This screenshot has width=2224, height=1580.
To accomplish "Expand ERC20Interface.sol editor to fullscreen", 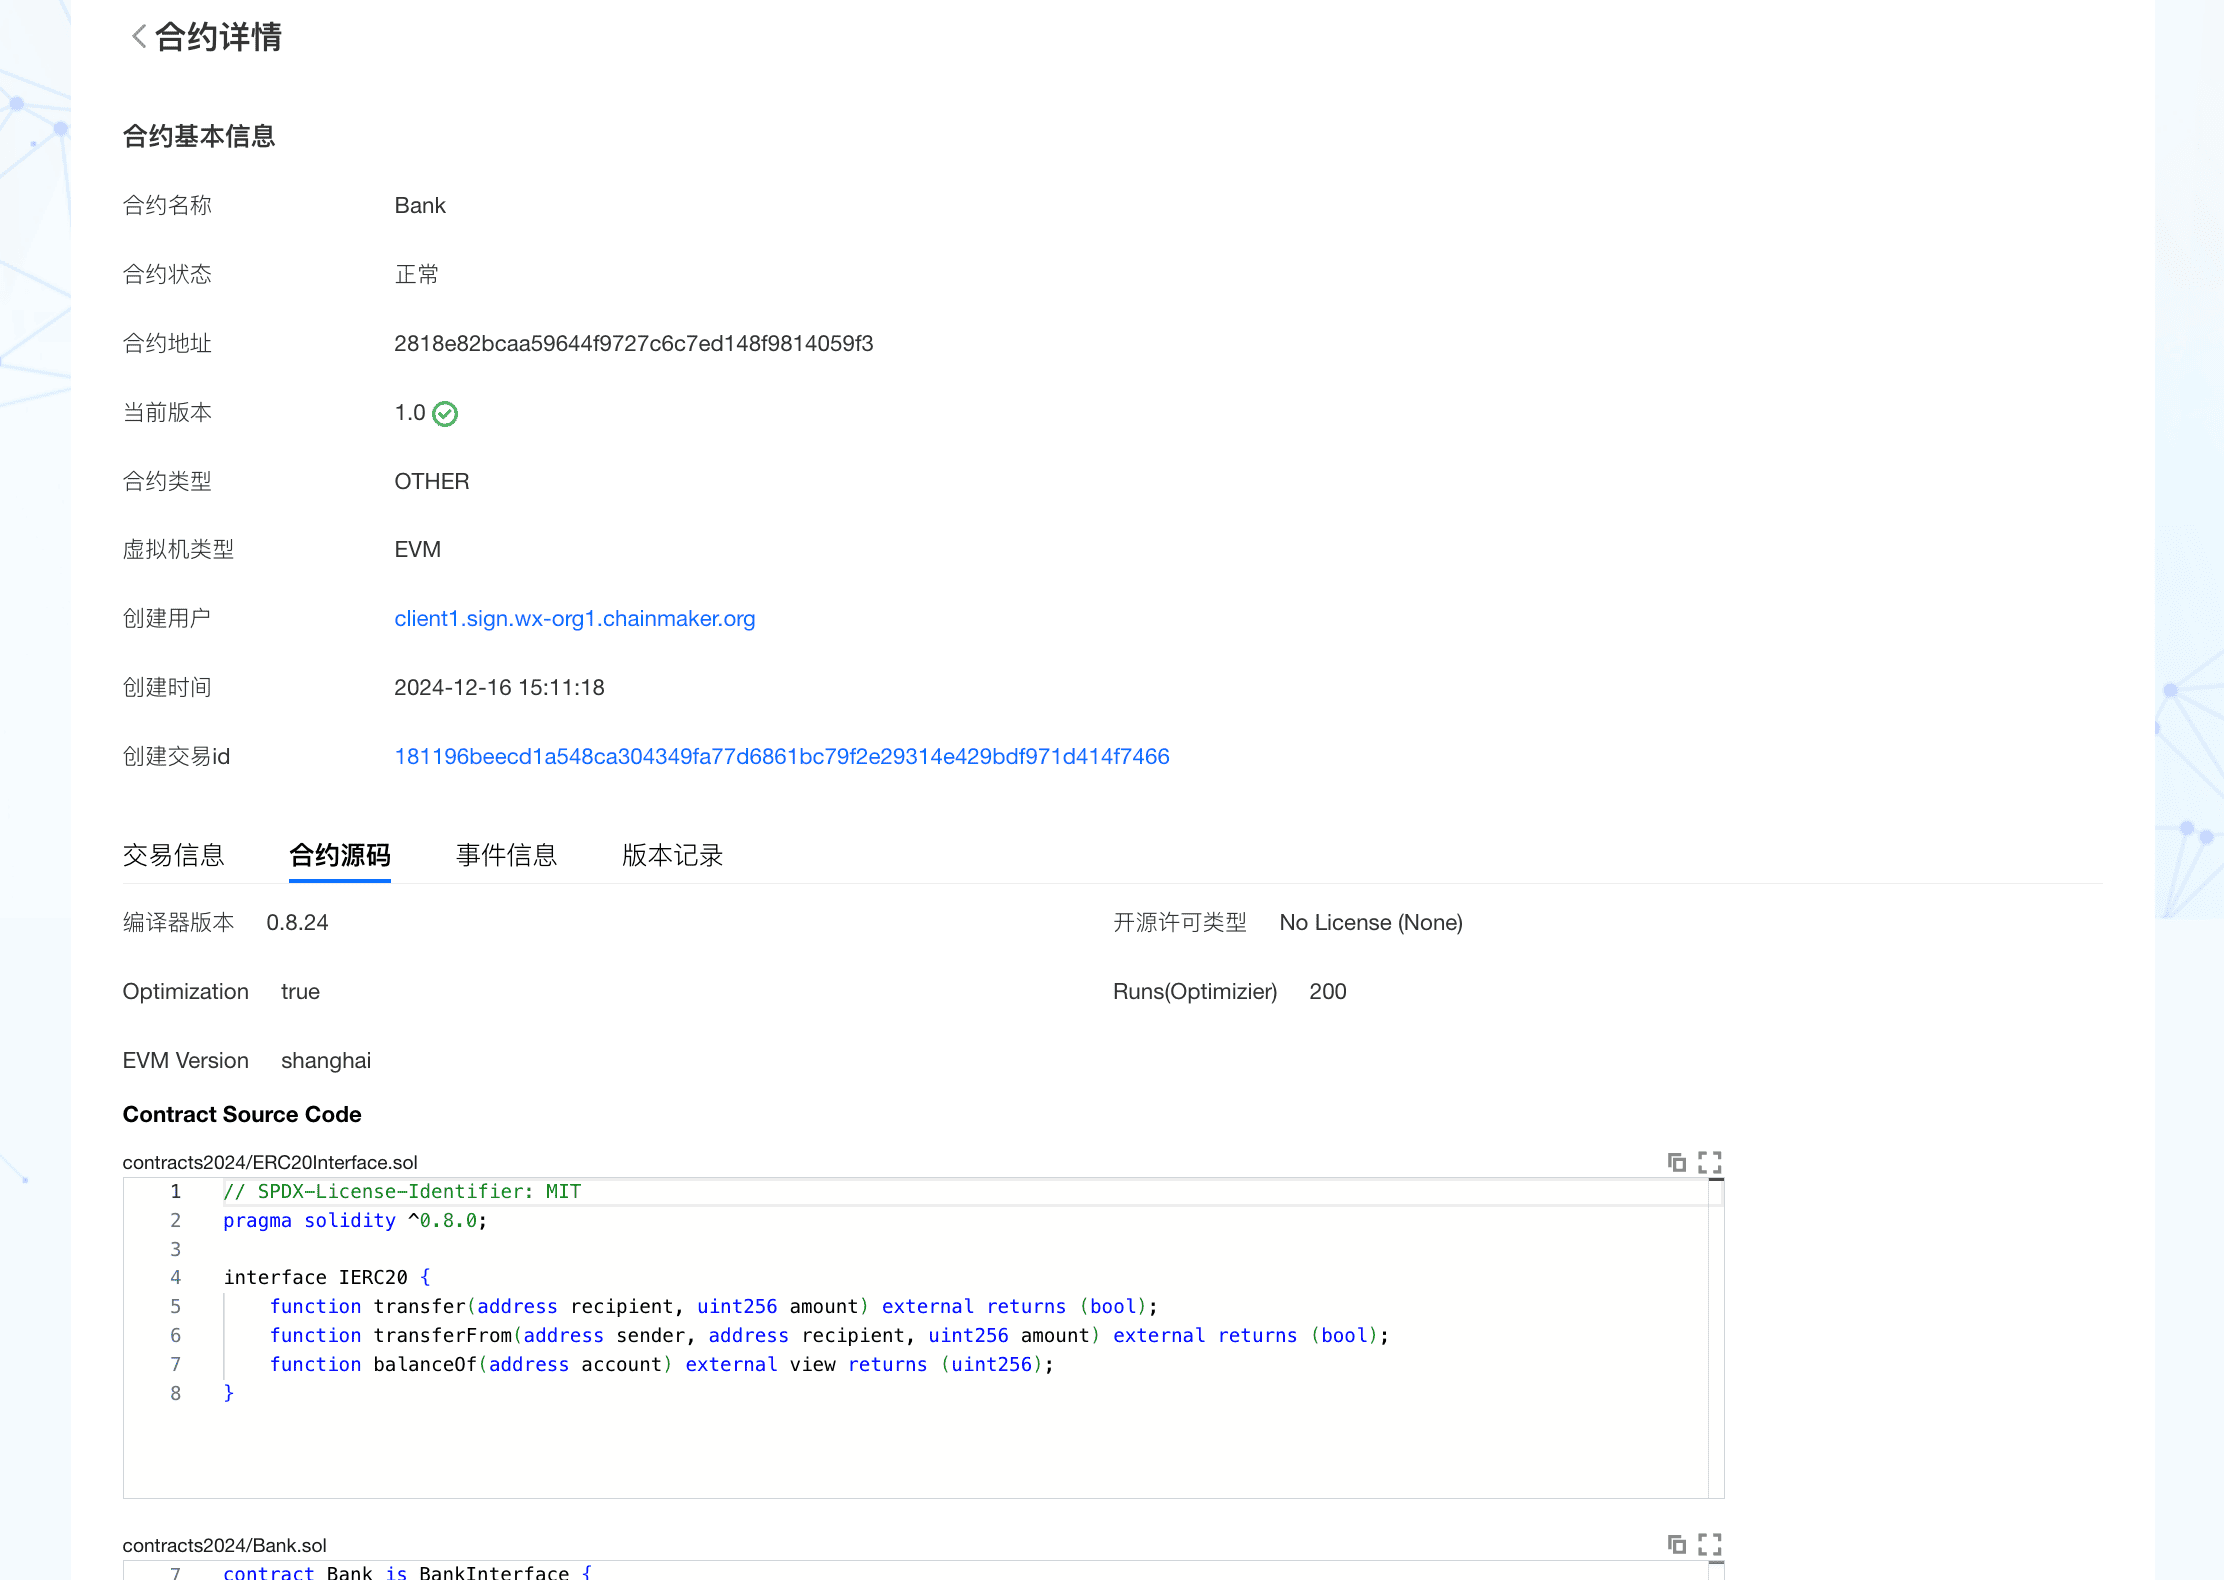I will (1710, 1162).
